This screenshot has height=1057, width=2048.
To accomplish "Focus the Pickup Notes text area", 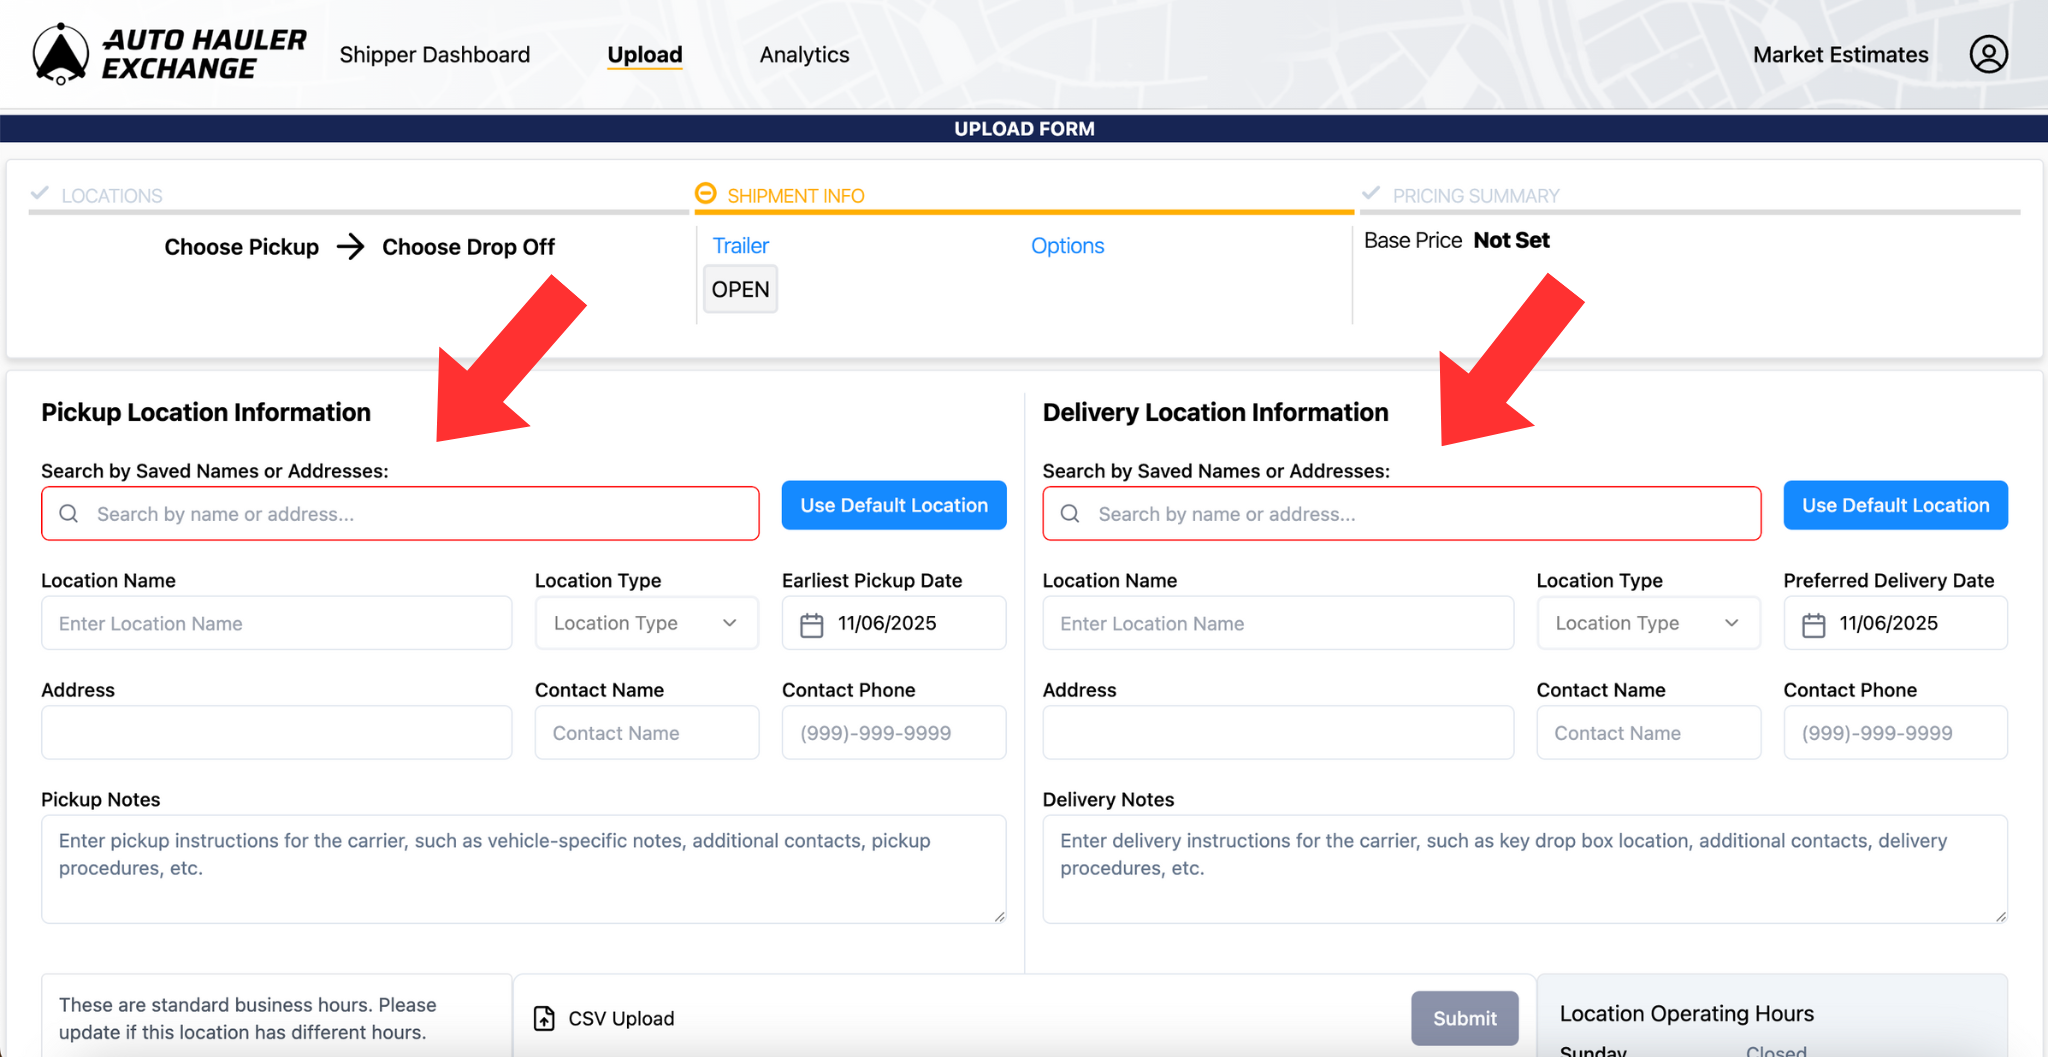I will pos(523,868).
